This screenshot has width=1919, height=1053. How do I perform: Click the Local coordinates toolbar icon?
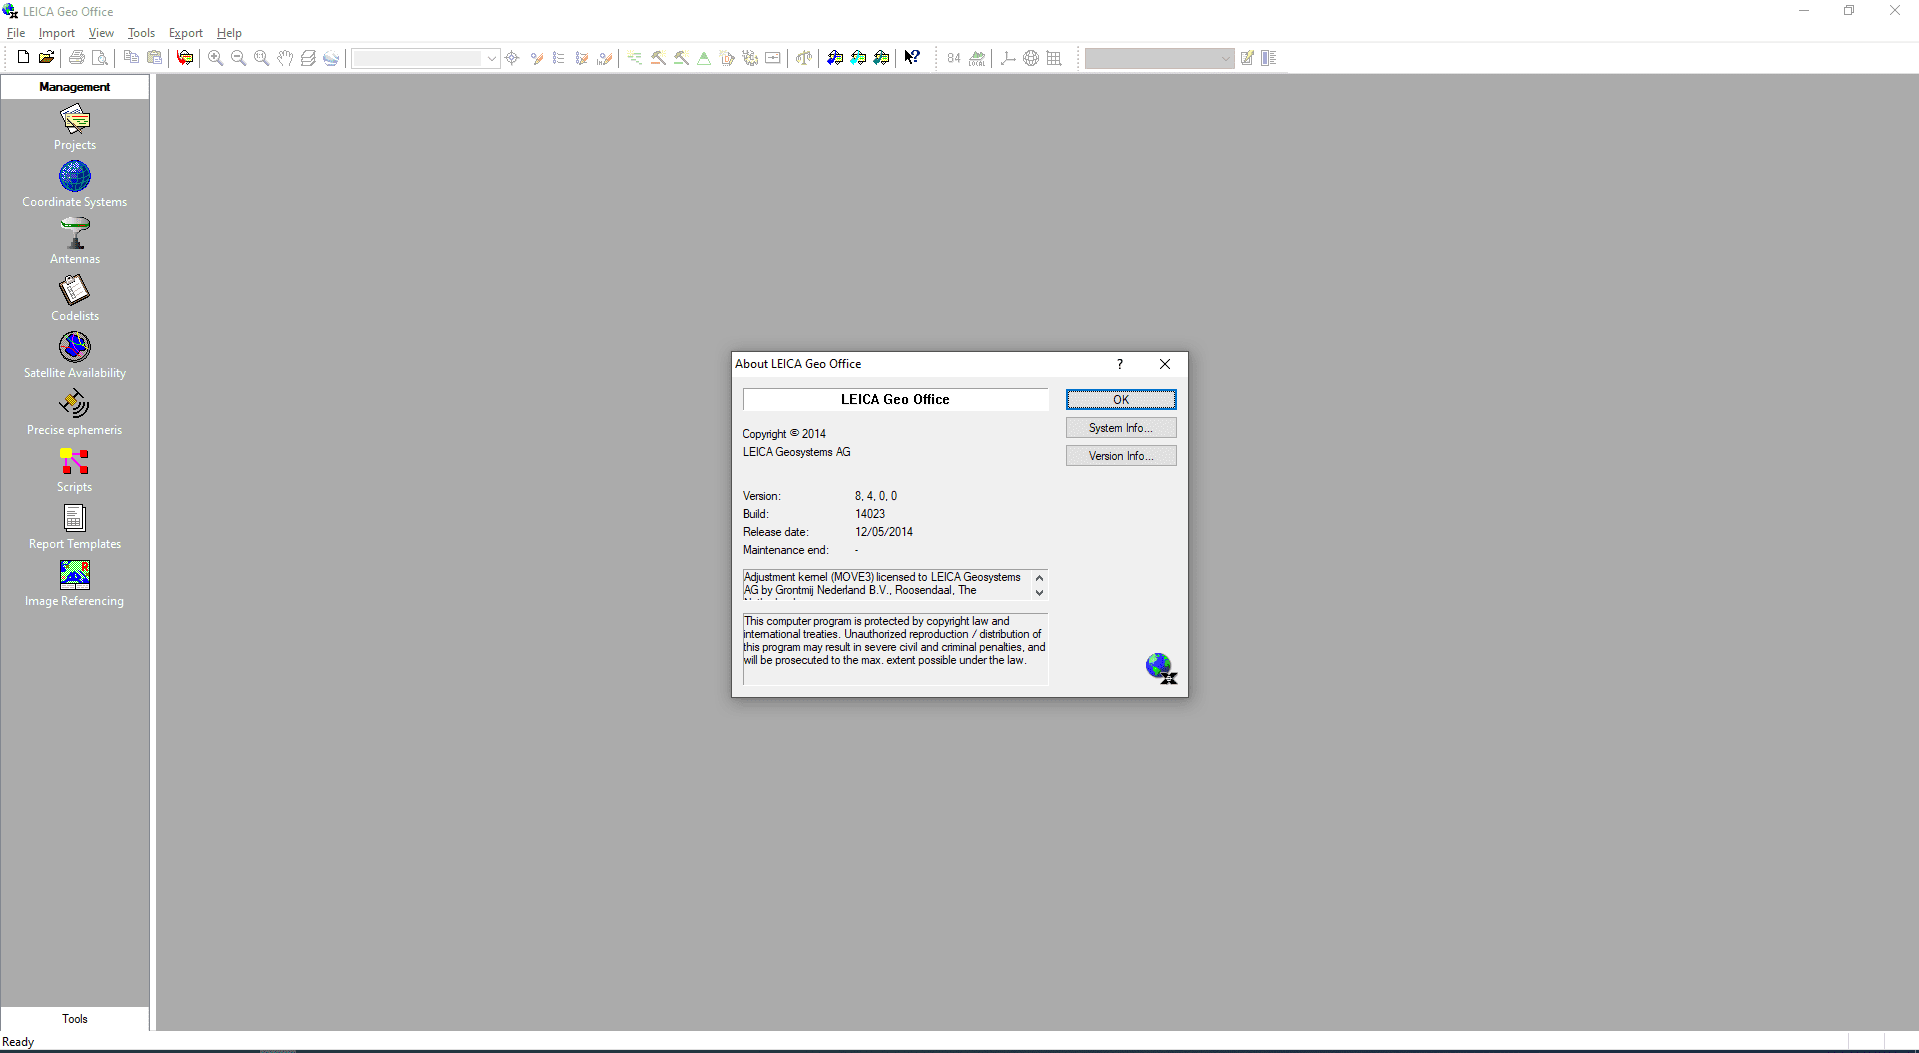(x=977, y=58)
